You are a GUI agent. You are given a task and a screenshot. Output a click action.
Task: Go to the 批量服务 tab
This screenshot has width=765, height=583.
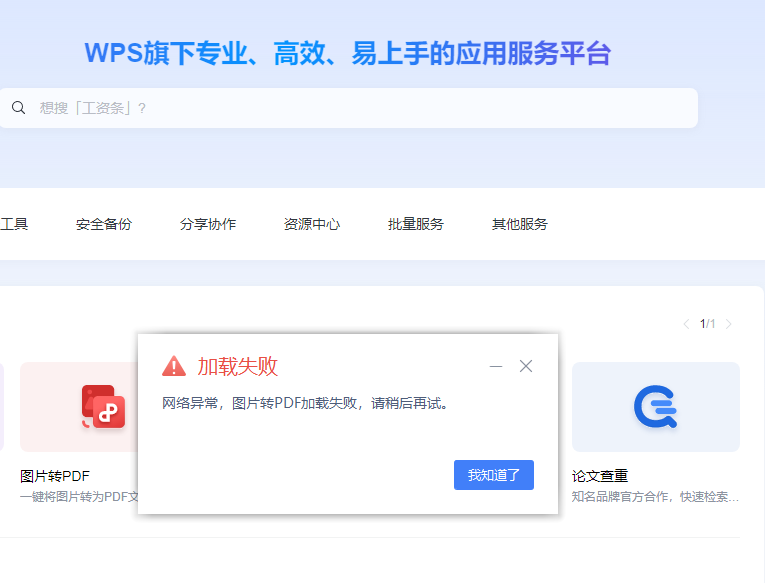pos(416,224)
